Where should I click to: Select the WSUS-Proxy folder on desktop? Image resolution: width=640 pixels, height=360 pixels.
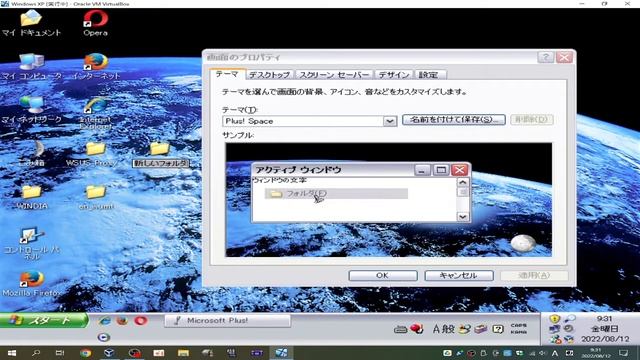[x=93, y=154]
